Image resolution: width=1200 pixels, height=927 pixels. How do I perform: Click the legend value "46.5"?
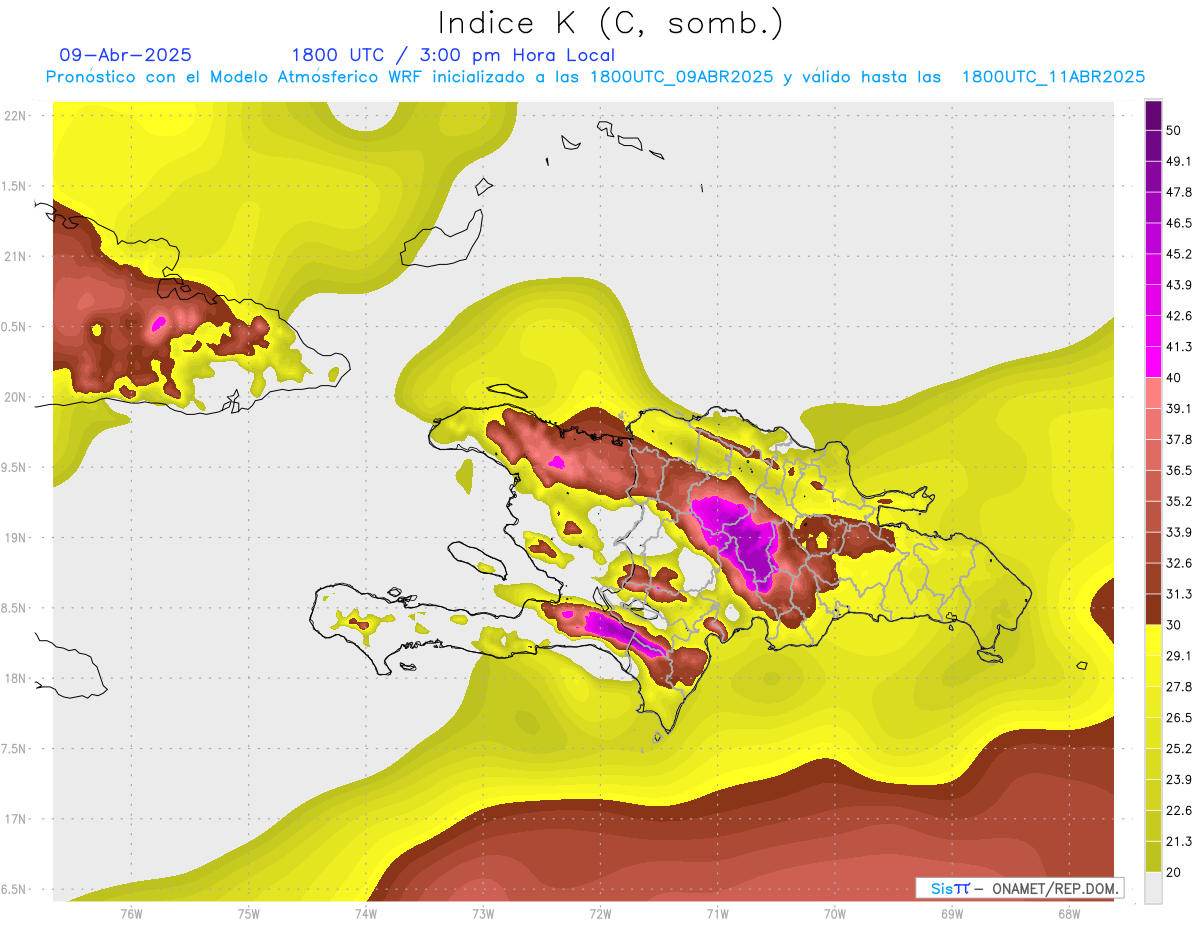1179,223
